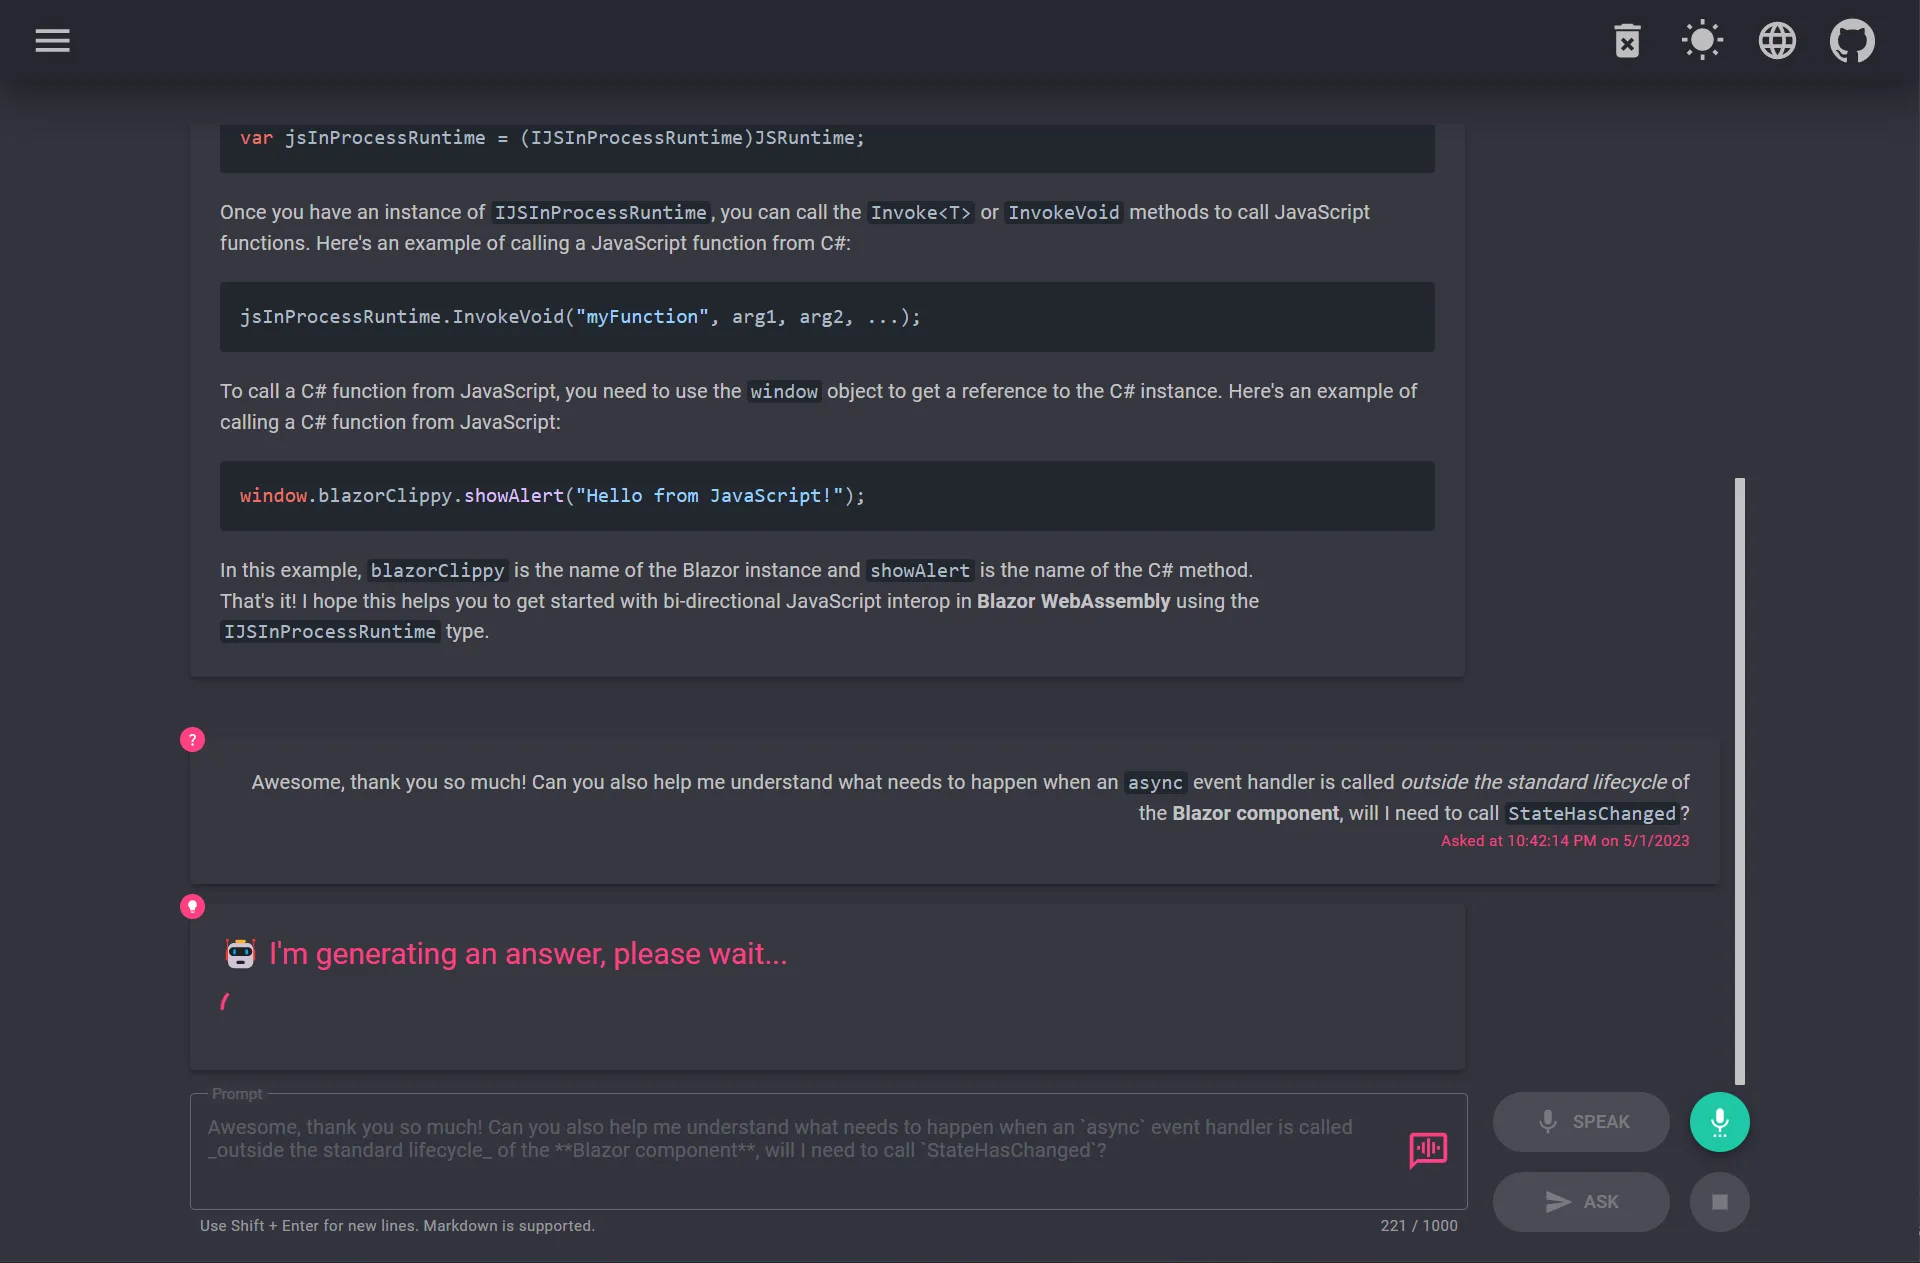
Task: Open the GitHub repository icon
Action: (x=1852, y=41)
